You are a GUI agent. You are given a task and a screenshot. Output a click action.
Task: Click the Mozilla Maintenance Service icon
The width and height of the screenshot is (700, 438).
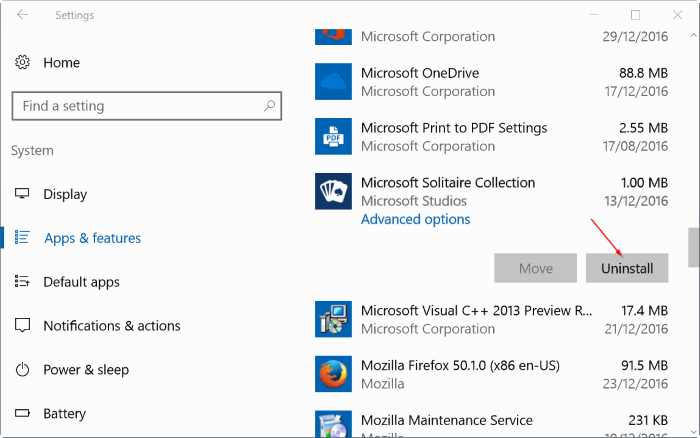point(333,424)
